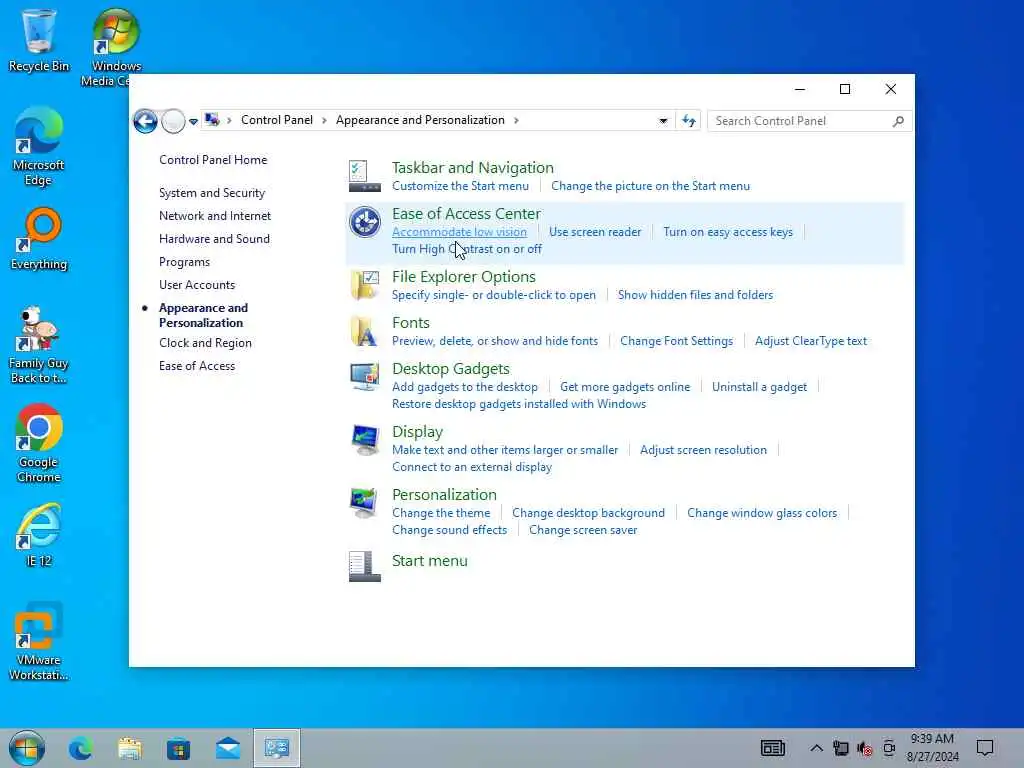Click the Fonts heading
This screenshot has width=1024, height=768.
pyautogui.click(x=411, y=323)
